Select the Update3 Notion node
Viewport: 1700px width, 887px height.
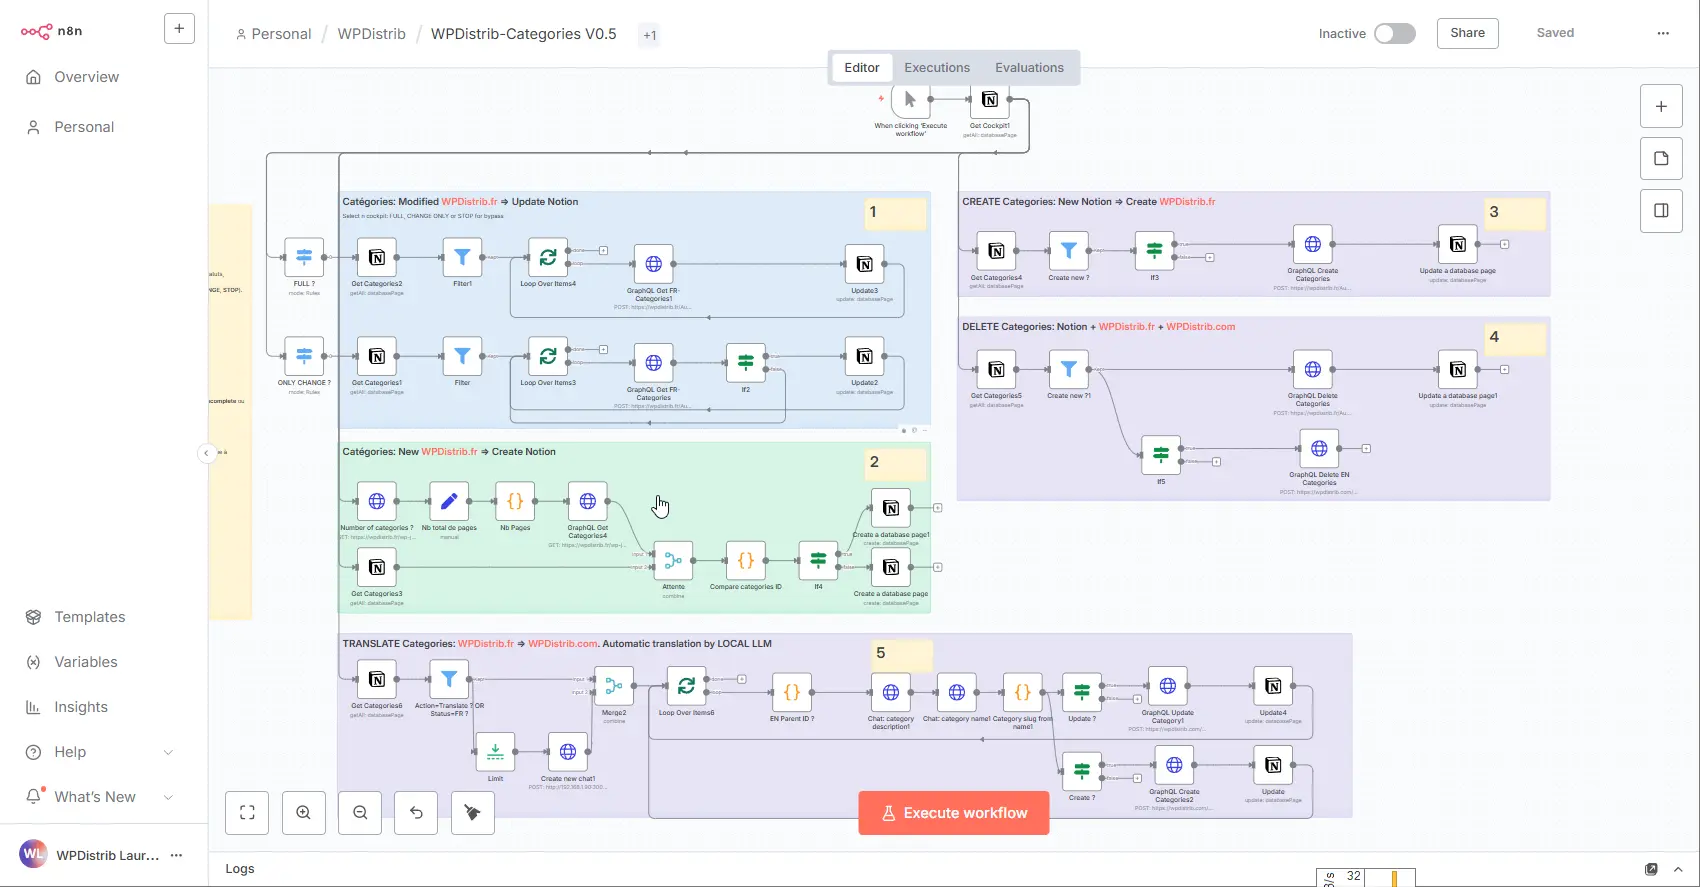(x=864, y=264)
